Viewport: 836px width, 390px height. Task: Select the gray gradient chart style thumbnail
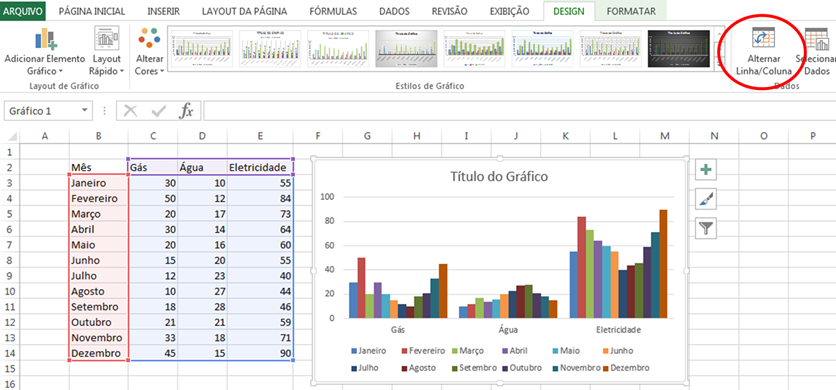coord(406,48)
